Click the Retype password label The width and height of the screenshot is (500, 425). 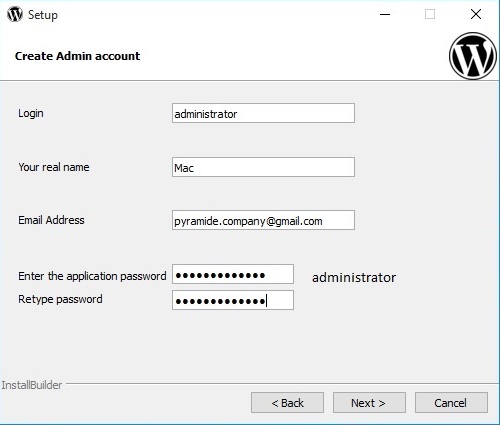[x=60, y=299]
